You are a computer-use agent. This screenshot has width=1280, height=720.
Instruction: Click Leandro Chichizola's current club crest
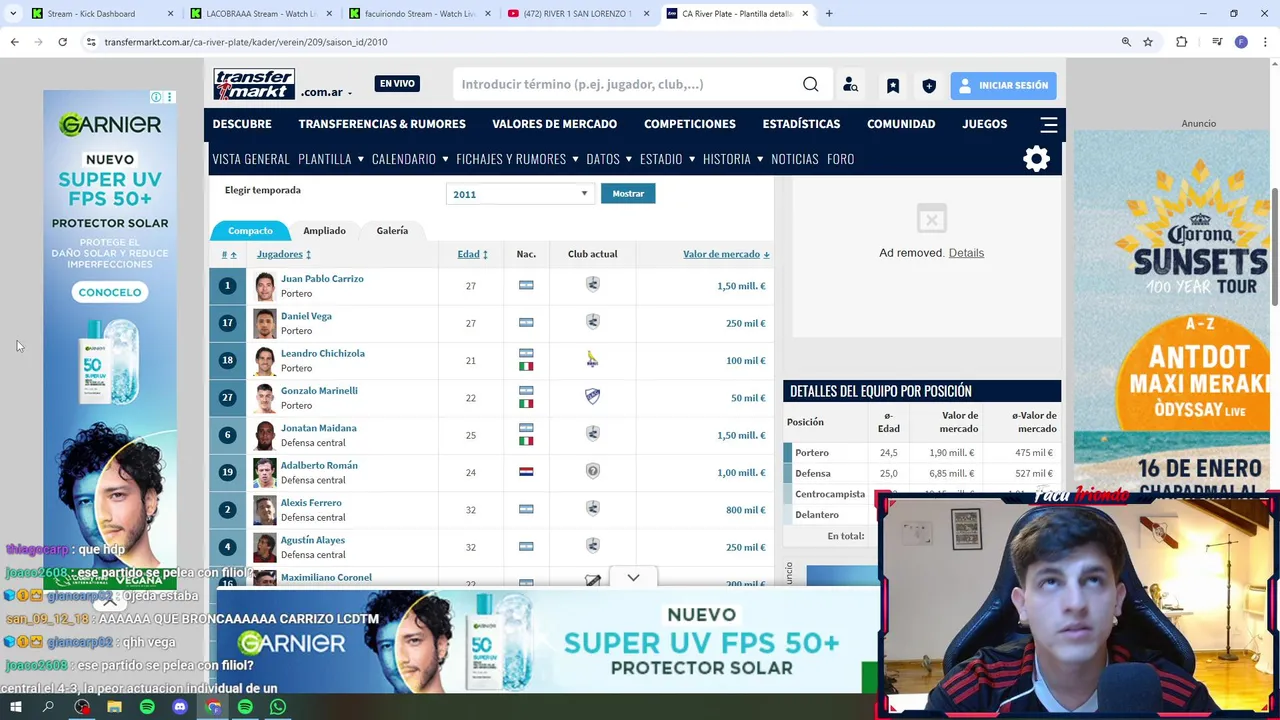593,359
